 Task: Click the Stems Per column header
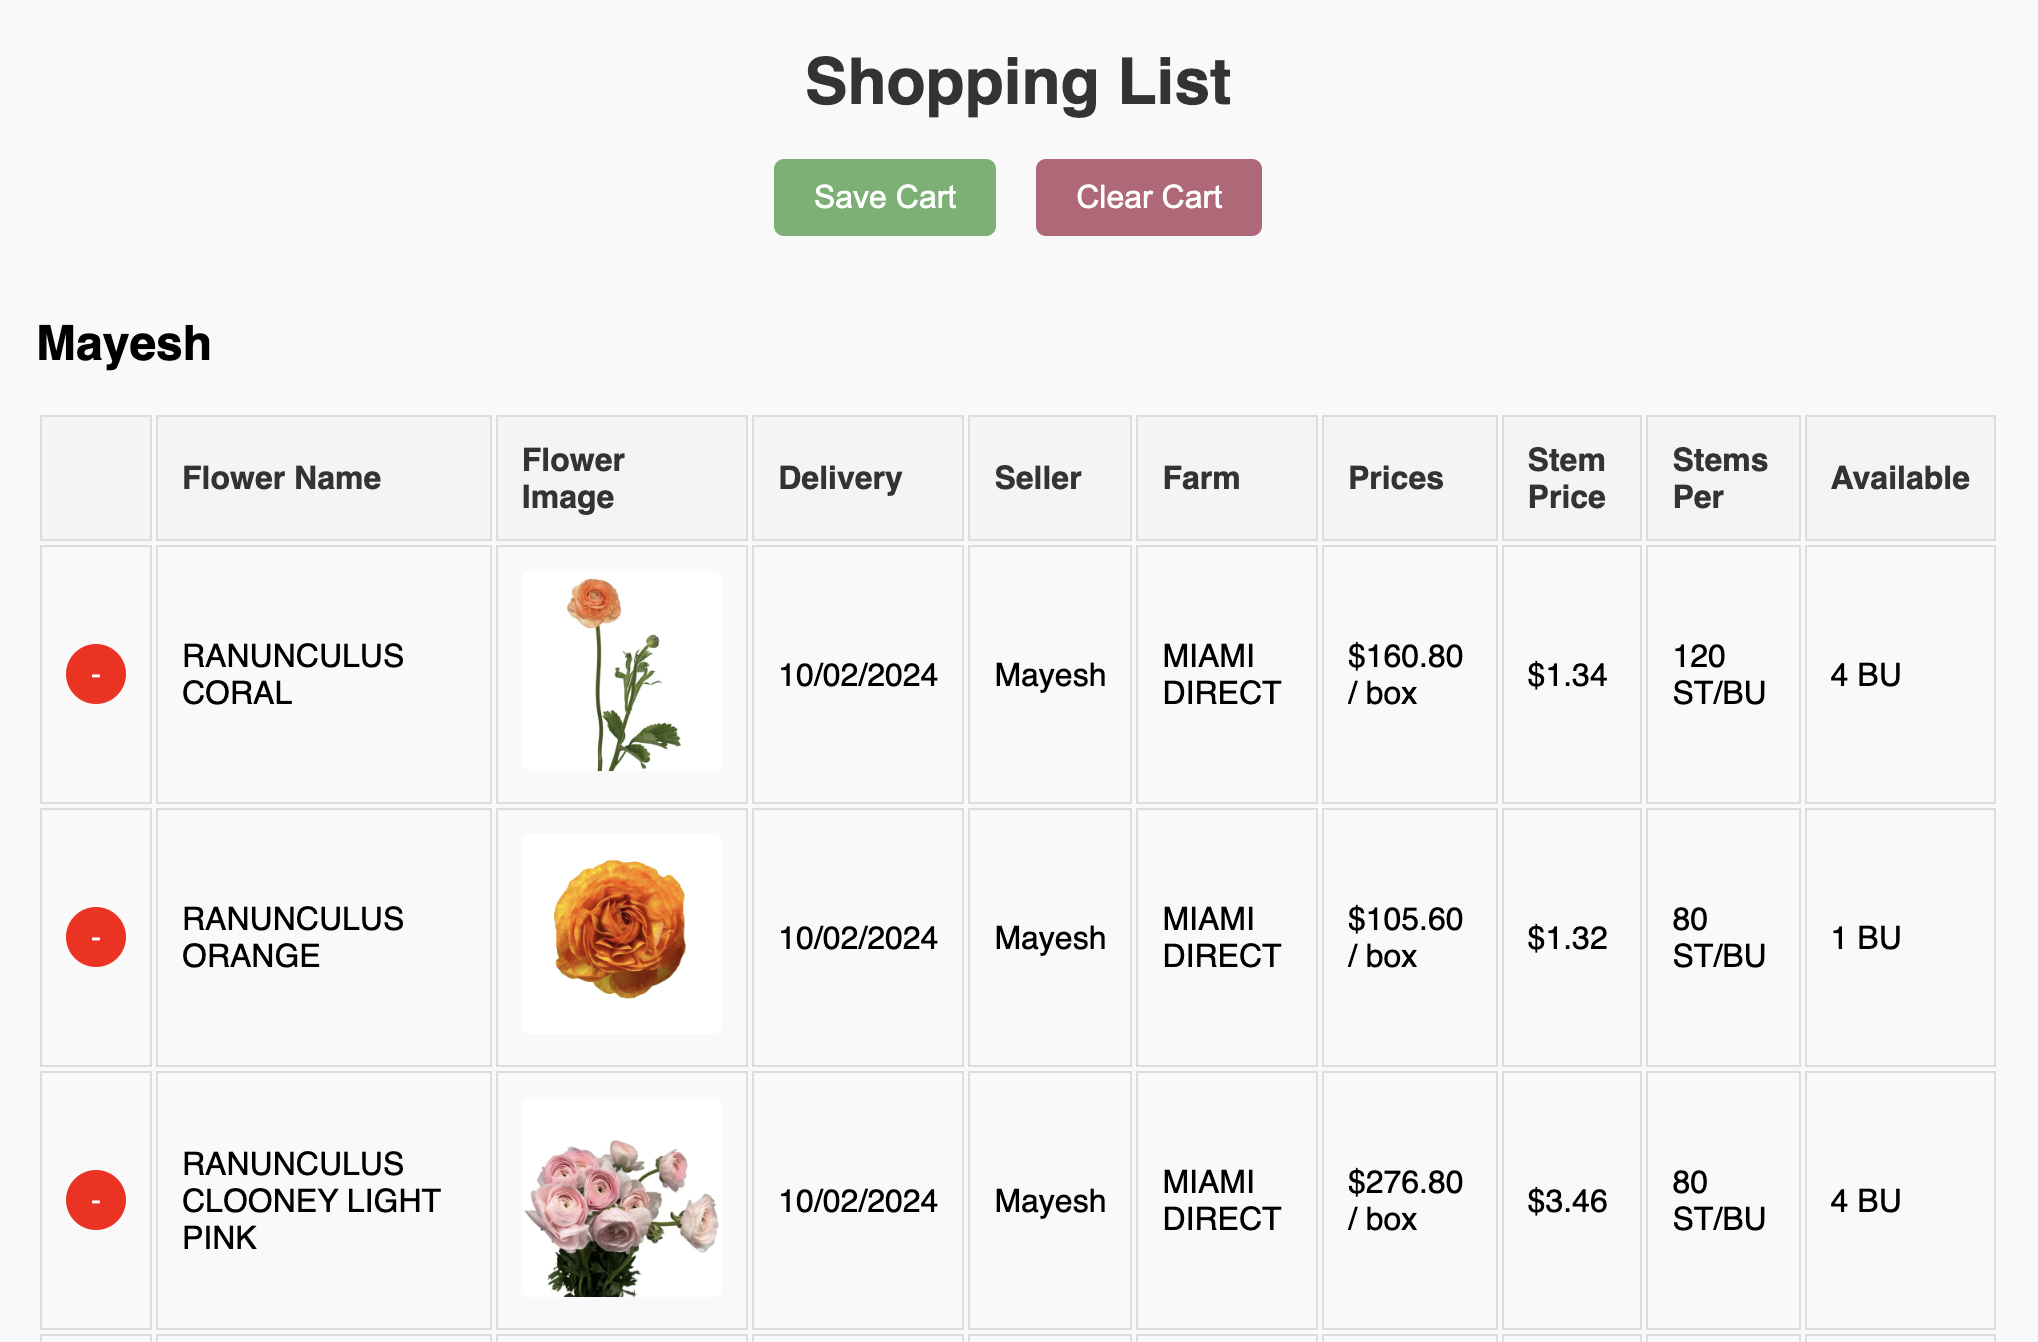[x=1719, y=478]
